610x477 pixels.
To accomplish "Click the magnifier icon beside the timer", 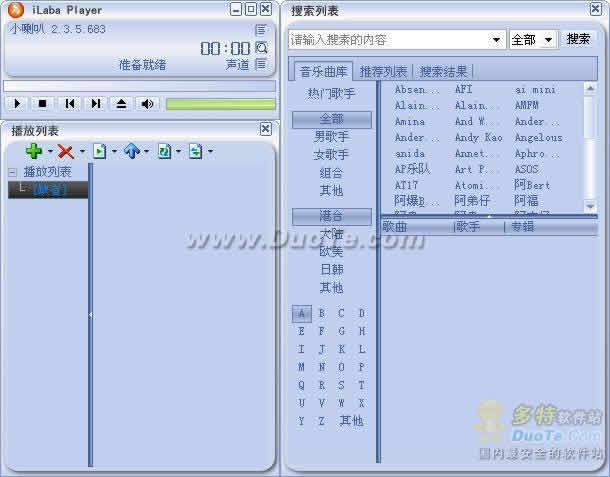I will 261,48.
